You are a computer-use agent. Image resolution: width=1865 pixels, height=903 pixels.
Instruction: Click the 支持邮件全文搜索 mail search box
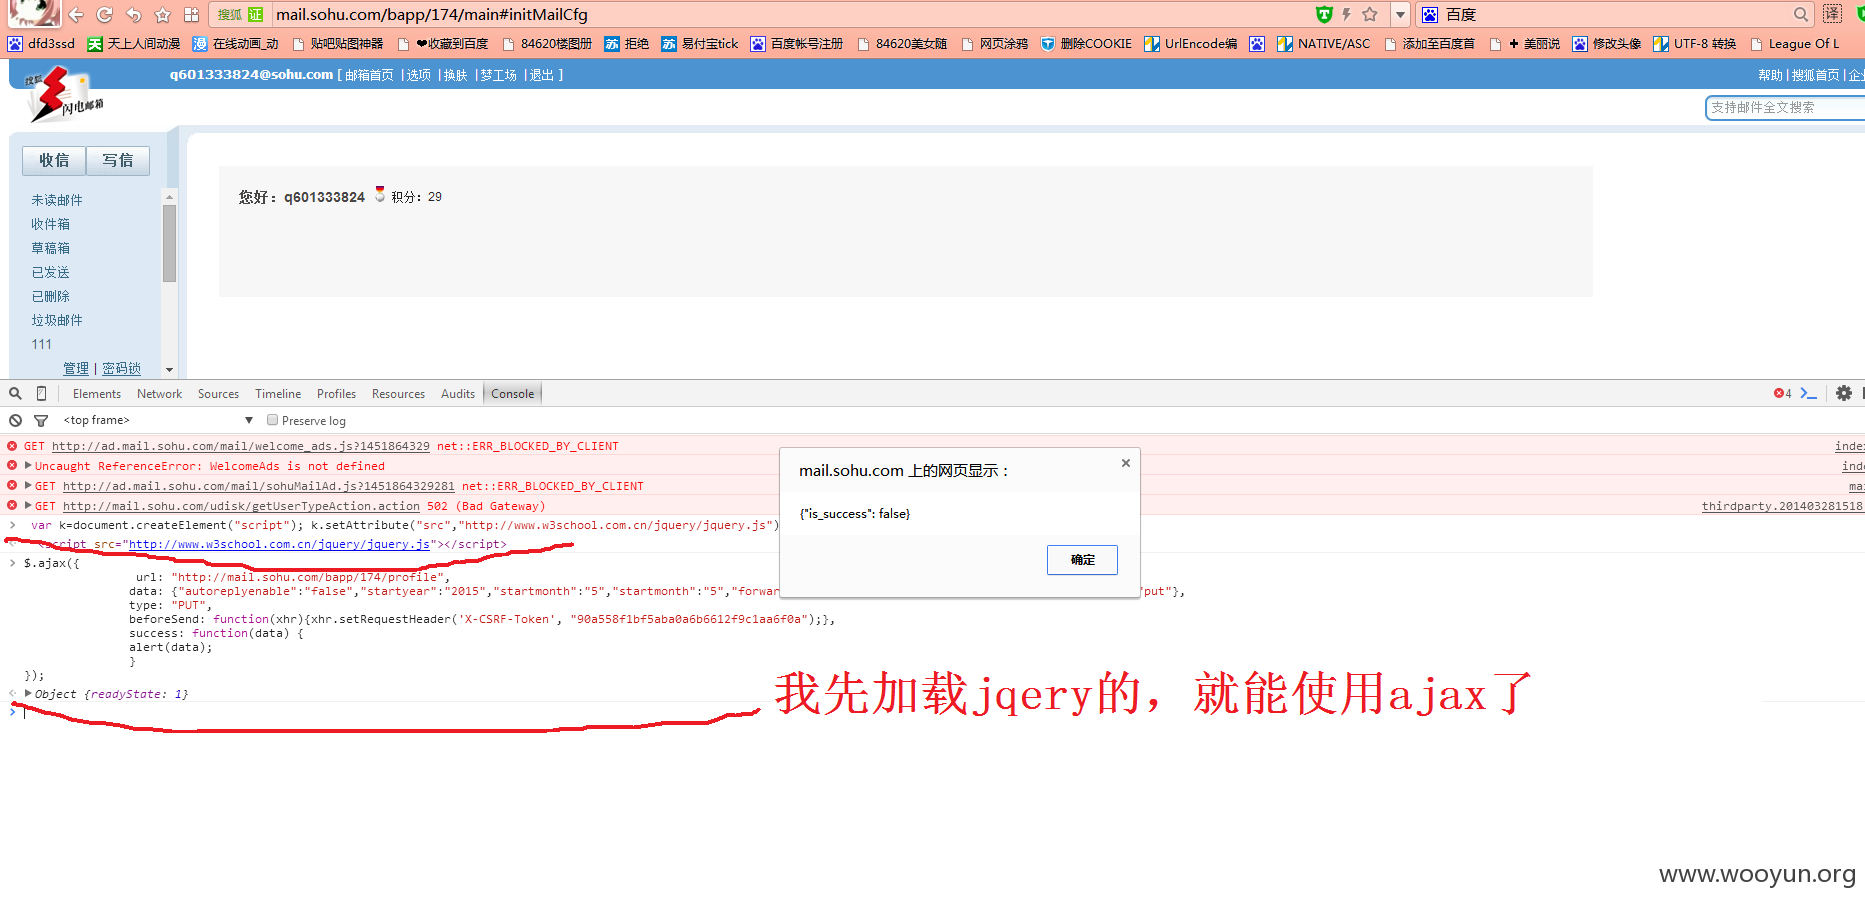[x=1785, y=107]
